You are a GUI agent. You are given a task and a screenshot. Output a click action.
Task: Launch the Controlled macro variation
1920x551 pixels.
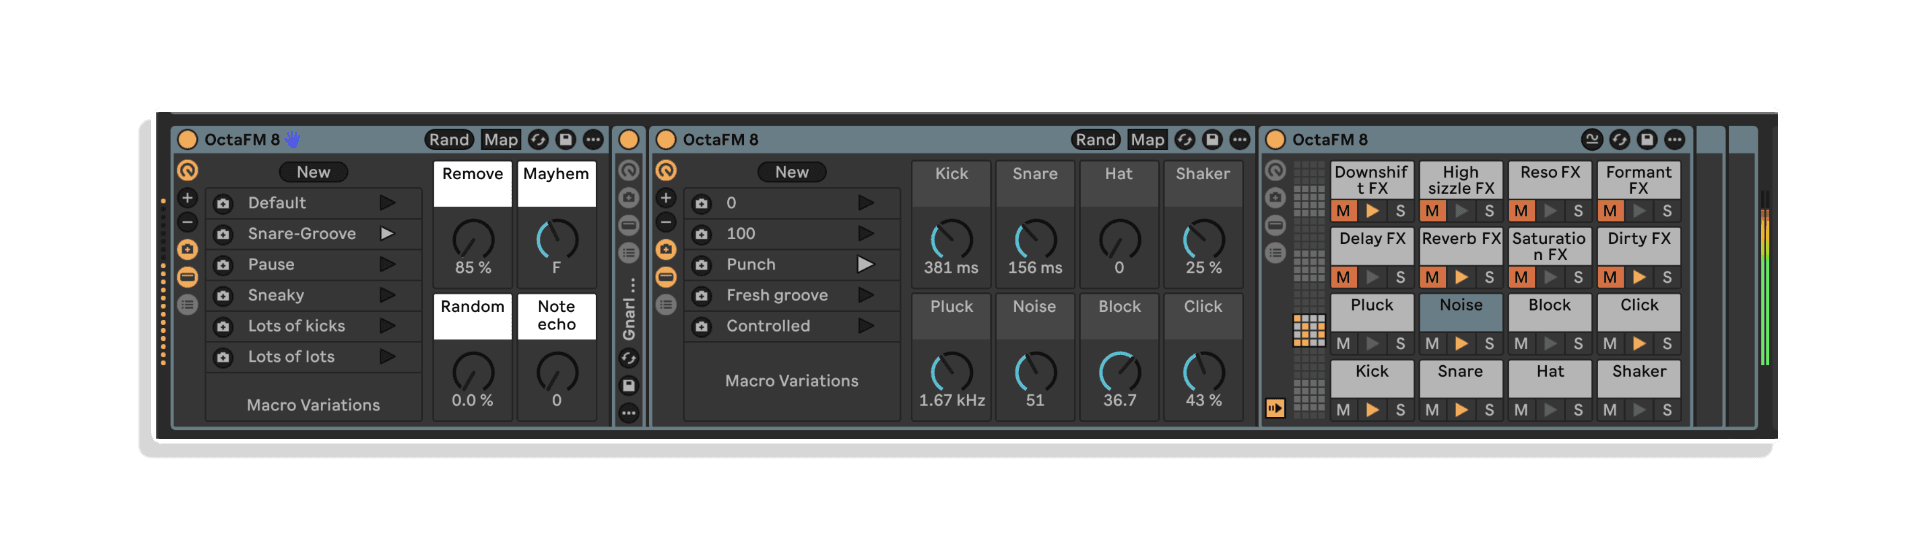point(866,326)
